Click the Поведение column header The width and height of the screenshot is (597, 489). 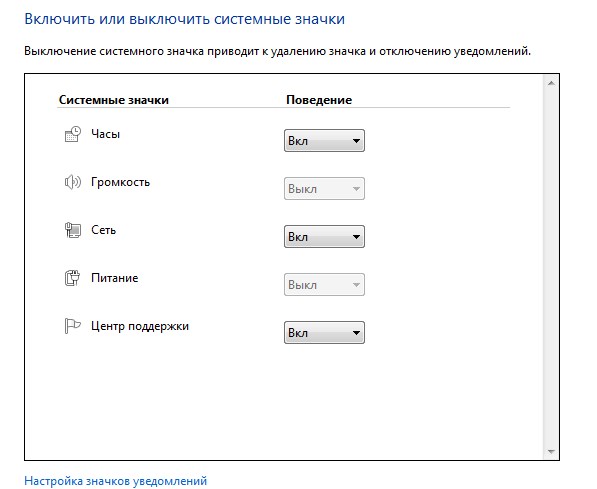click(x=319, y=100)
